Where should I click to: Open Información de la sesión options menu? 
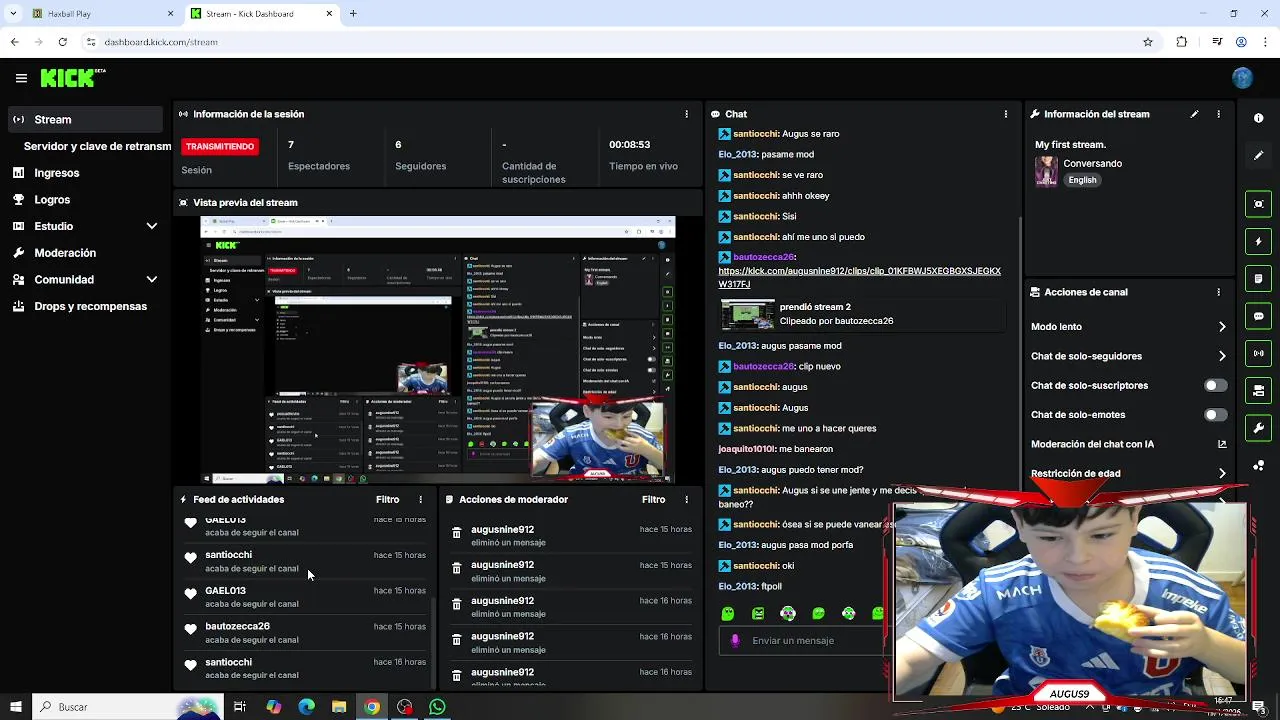[686, 114]
